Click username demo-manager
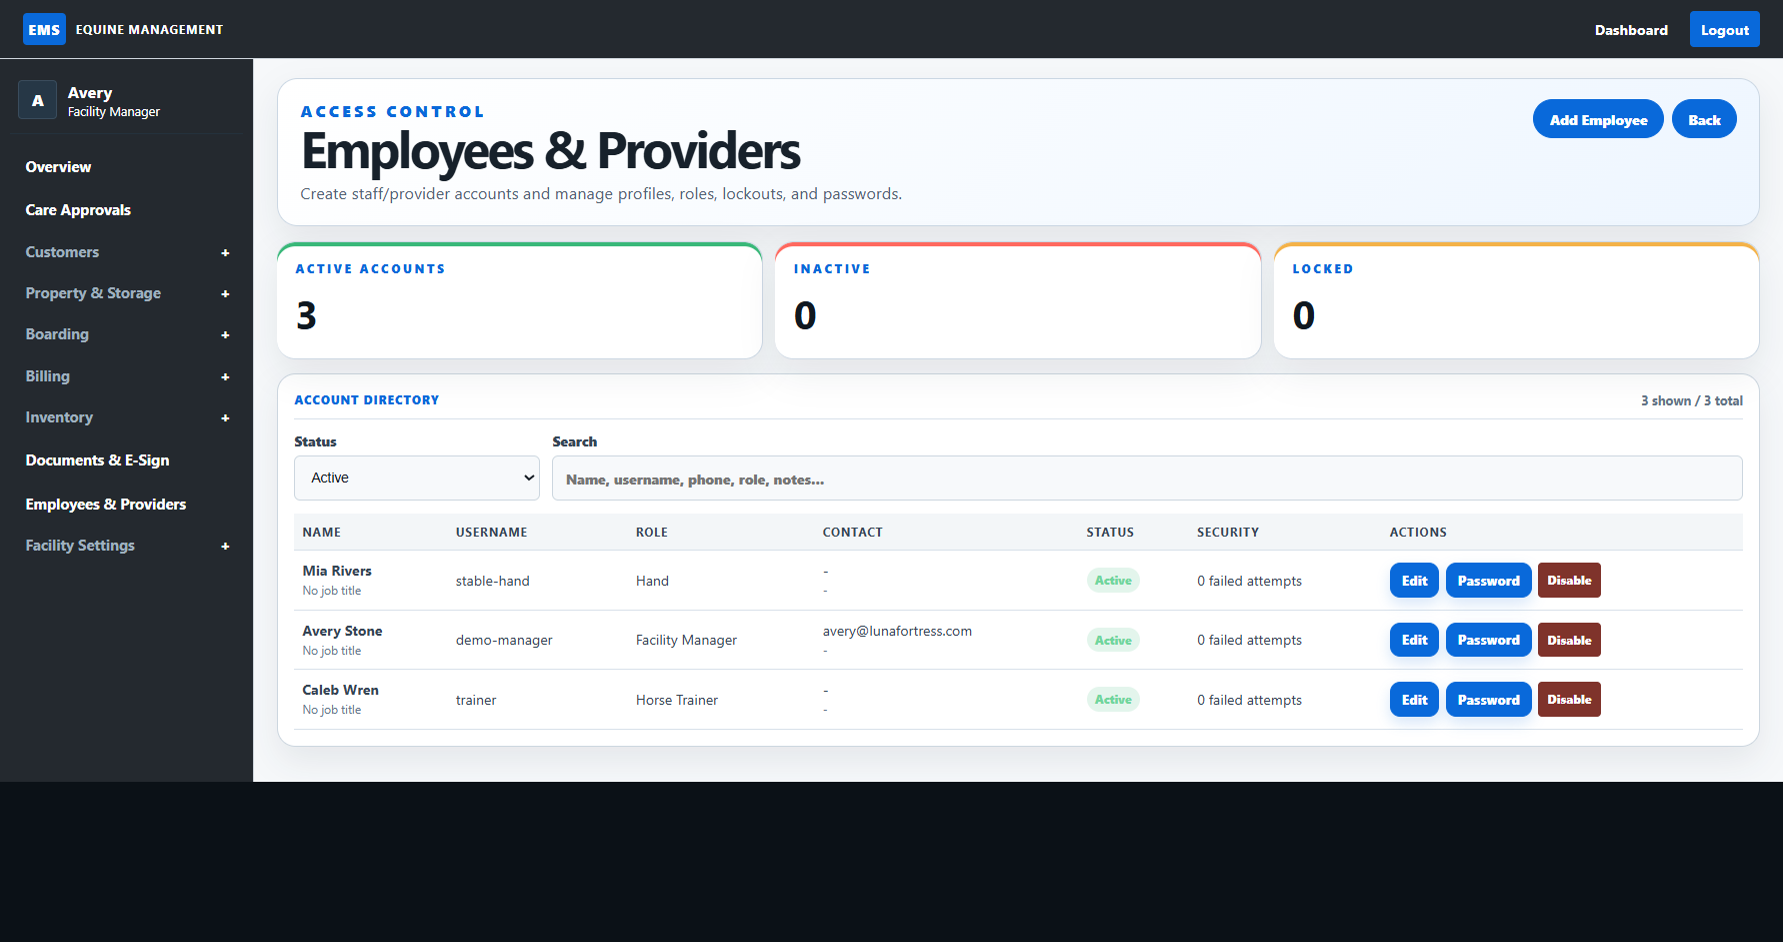This screenshot has height=942, width=1783. click(x=504, y=640)
